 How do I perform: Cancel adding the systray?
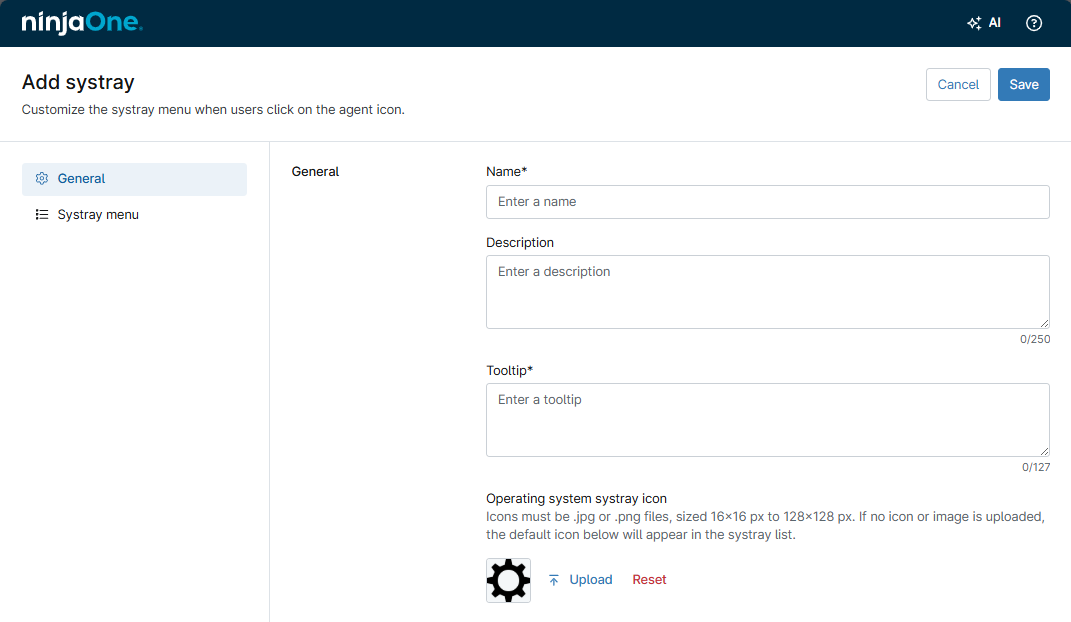[958, 84]
